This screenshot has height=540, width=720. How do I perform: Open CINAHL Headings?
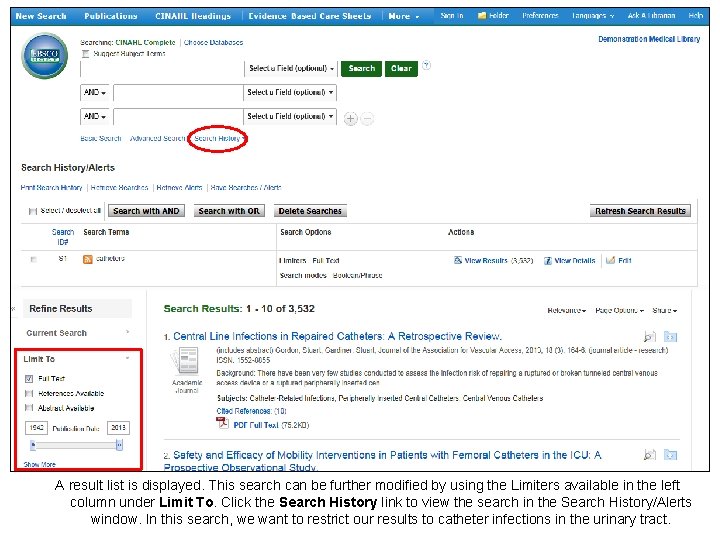click(x=193, y=16)
